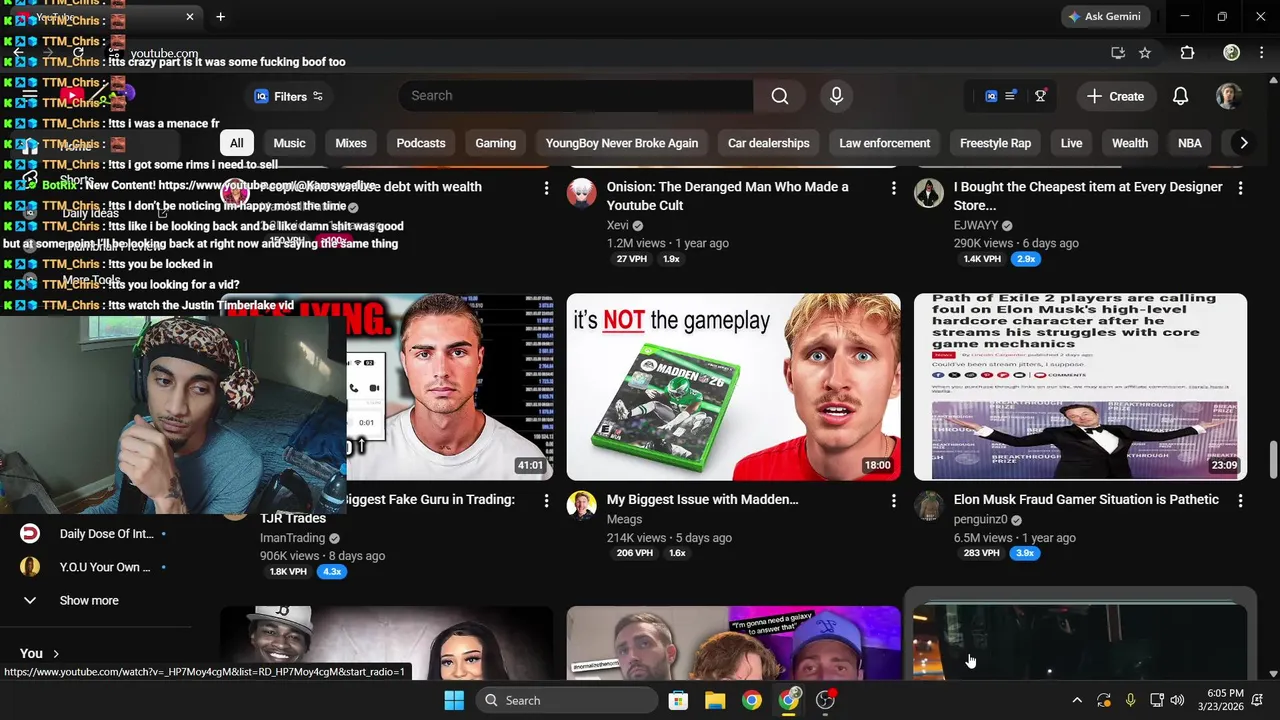Select the Mixes chip
Screen dimensions: 1280x720
tap(351, 143)
